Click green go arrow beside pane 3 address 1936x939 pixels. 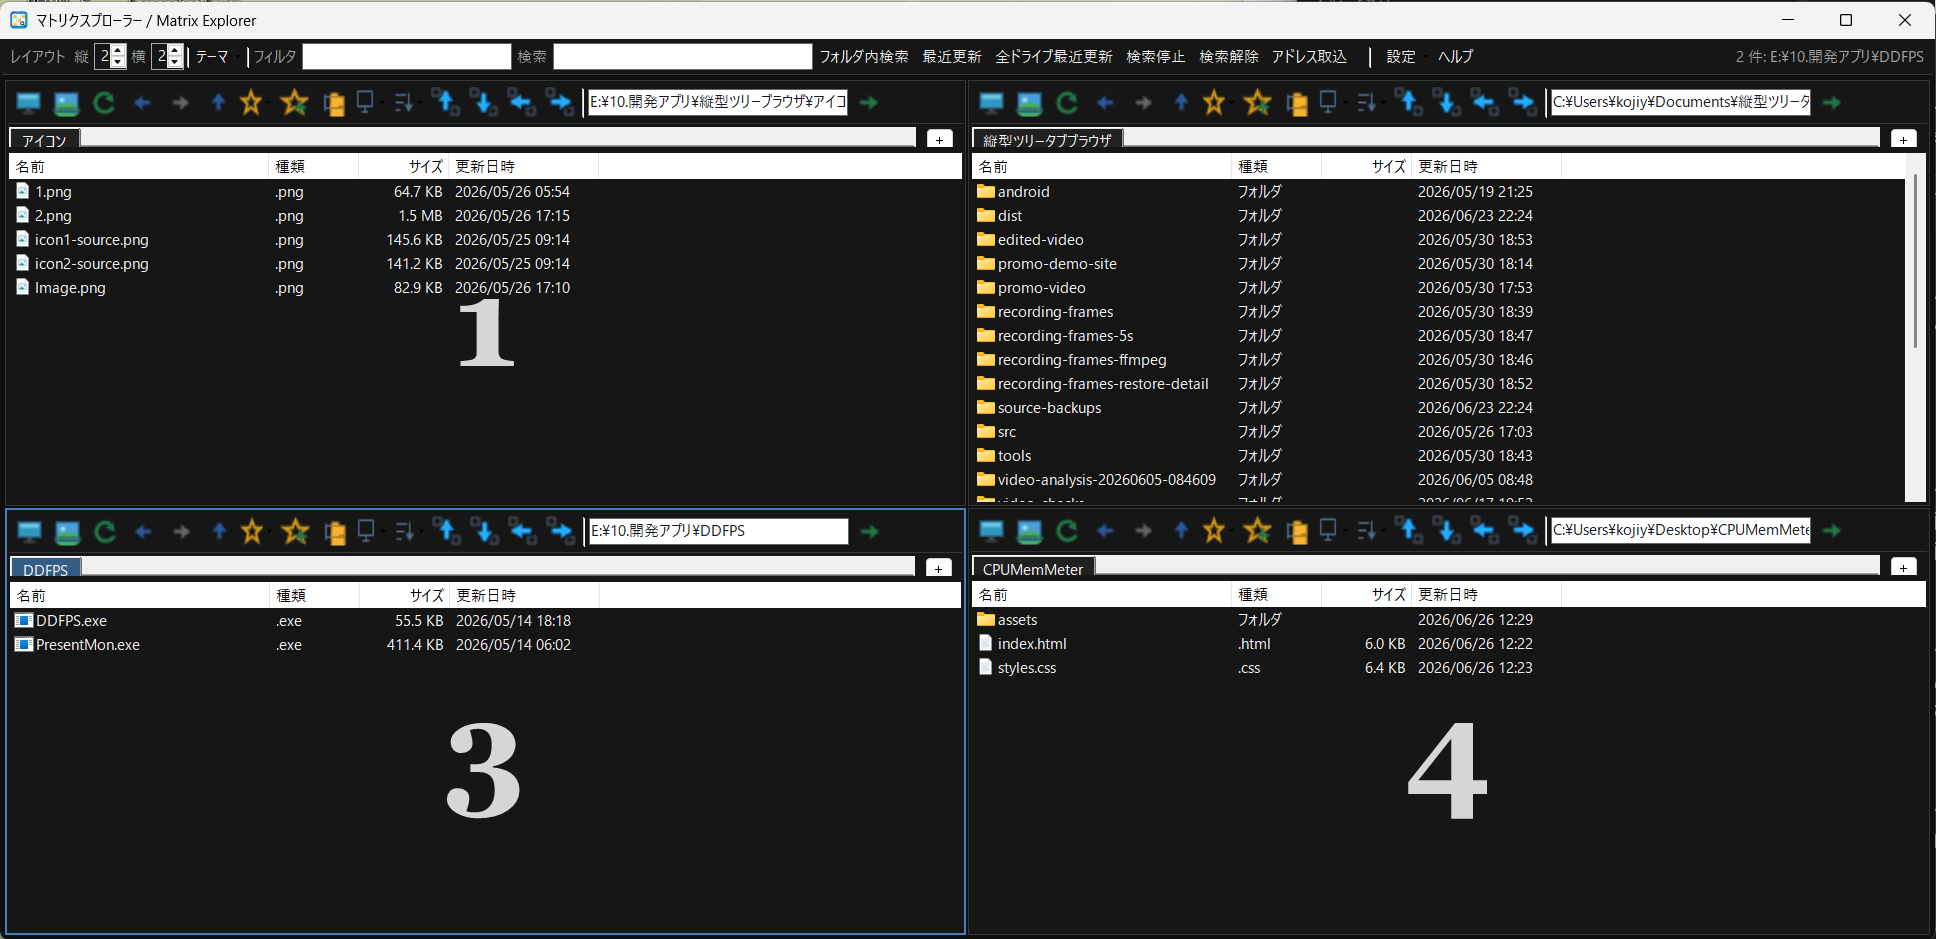click(x=869, y=531)
